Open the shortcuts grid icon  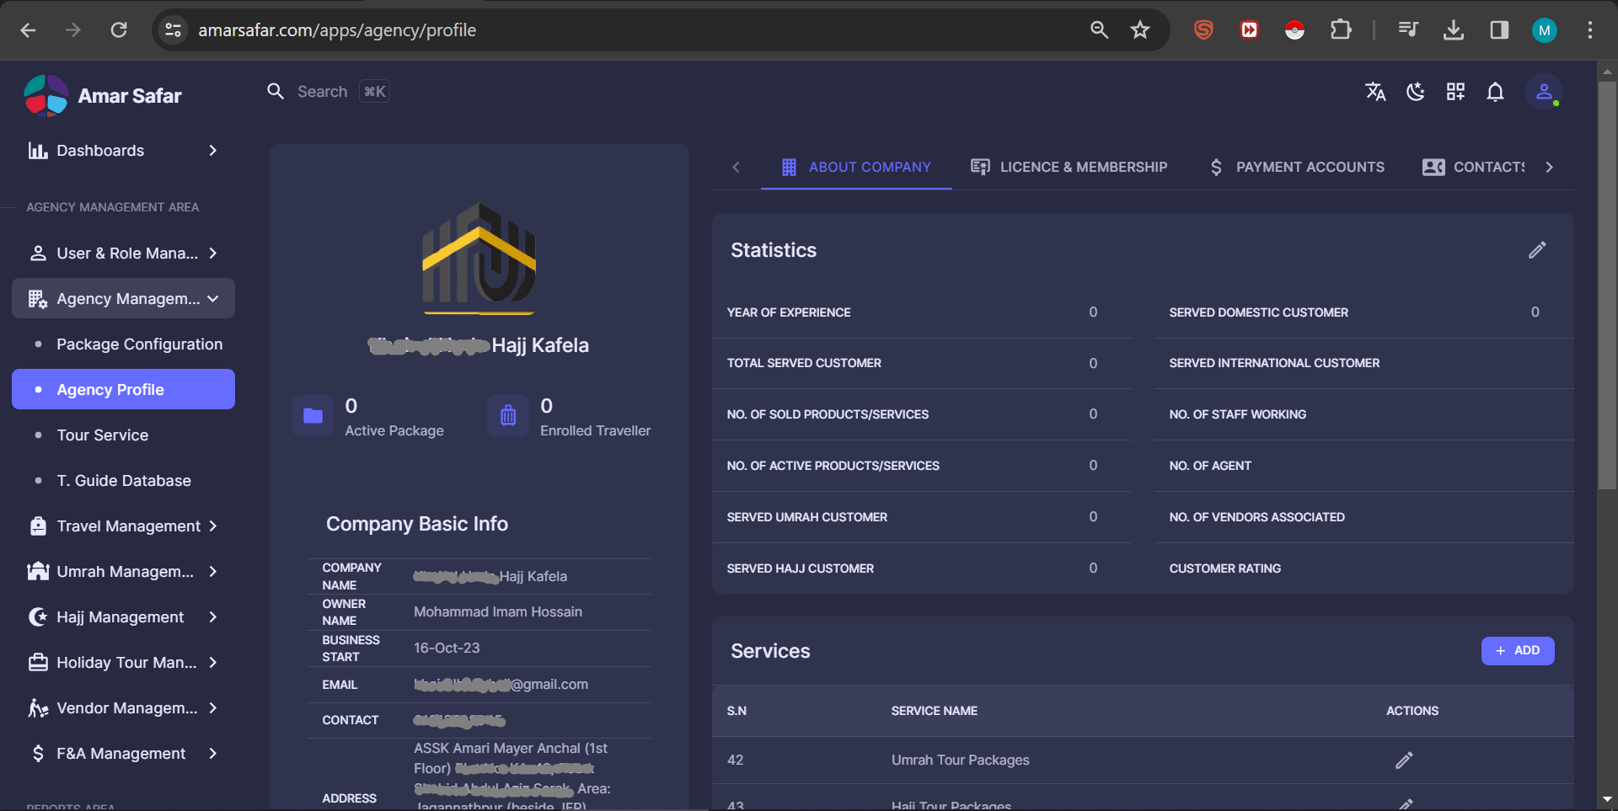coord(1455,92)
